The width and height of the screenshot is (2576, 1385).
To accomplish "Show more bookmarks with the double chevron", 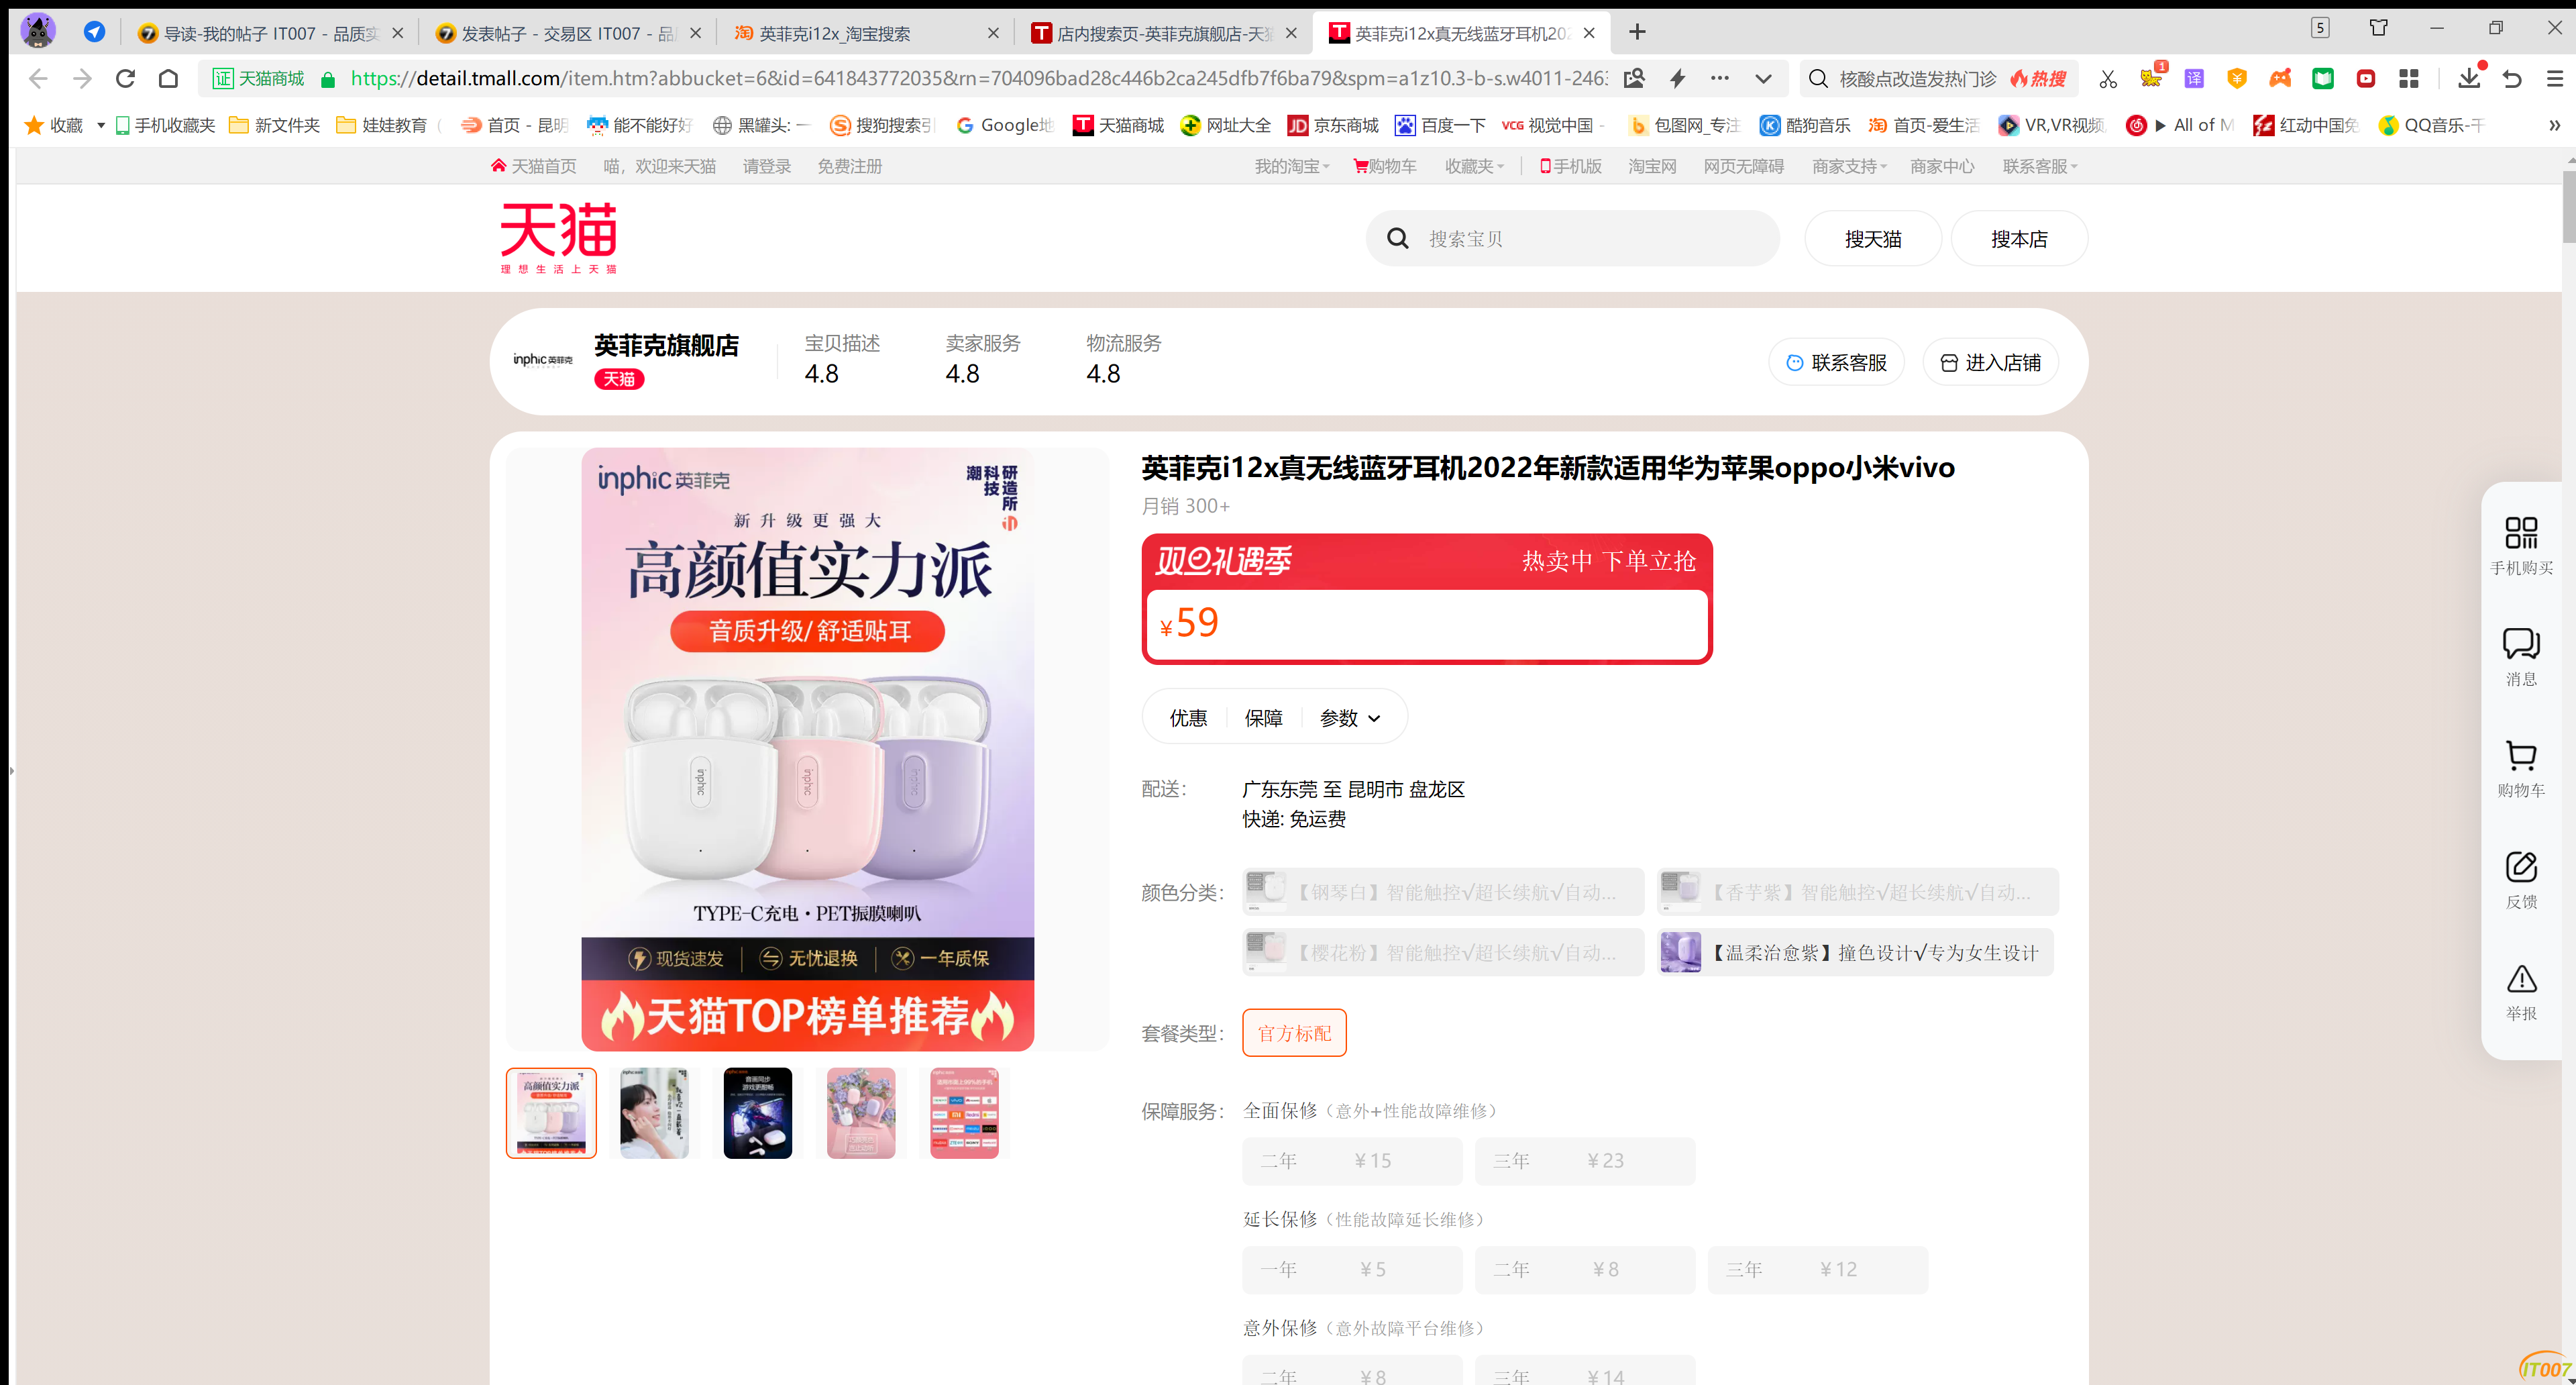I will pos(2554,125).
